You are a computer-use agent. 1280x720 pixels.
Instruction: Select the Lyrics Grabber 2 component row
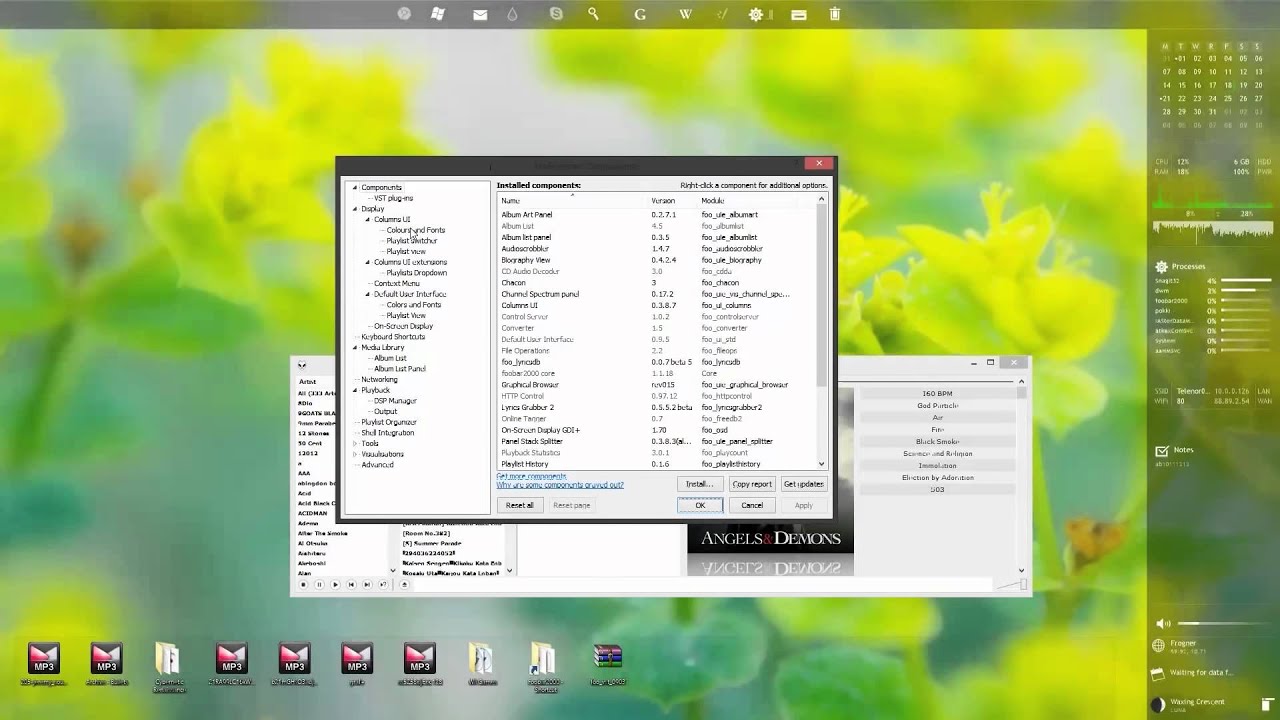(x=657, y=407)
